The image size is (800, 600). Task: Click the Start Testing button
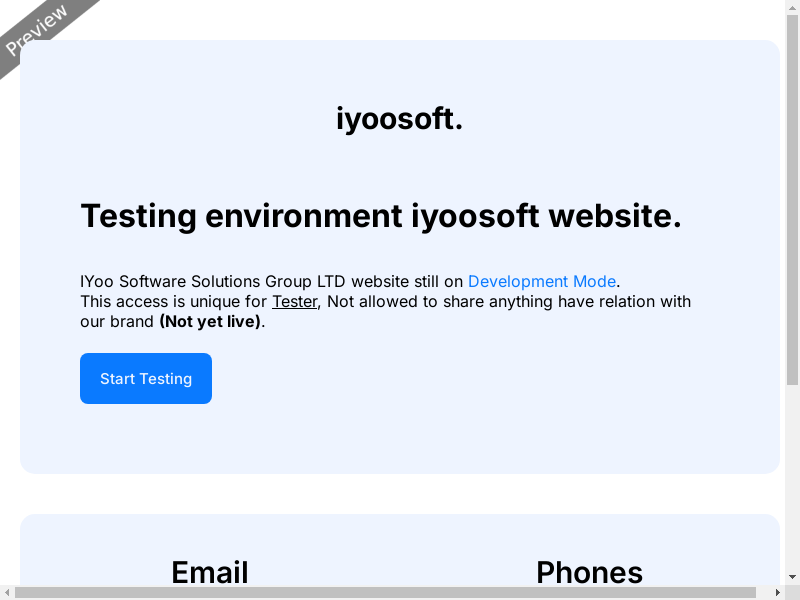click(x=146, y=379)
